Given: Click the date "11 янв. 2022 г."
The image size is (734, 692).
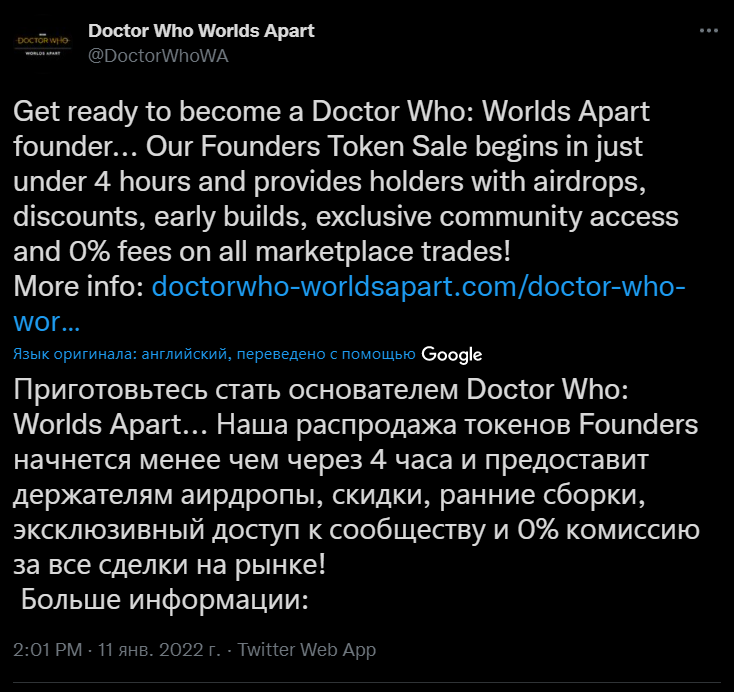Looking at the screenshot, I should coord(159,650).
